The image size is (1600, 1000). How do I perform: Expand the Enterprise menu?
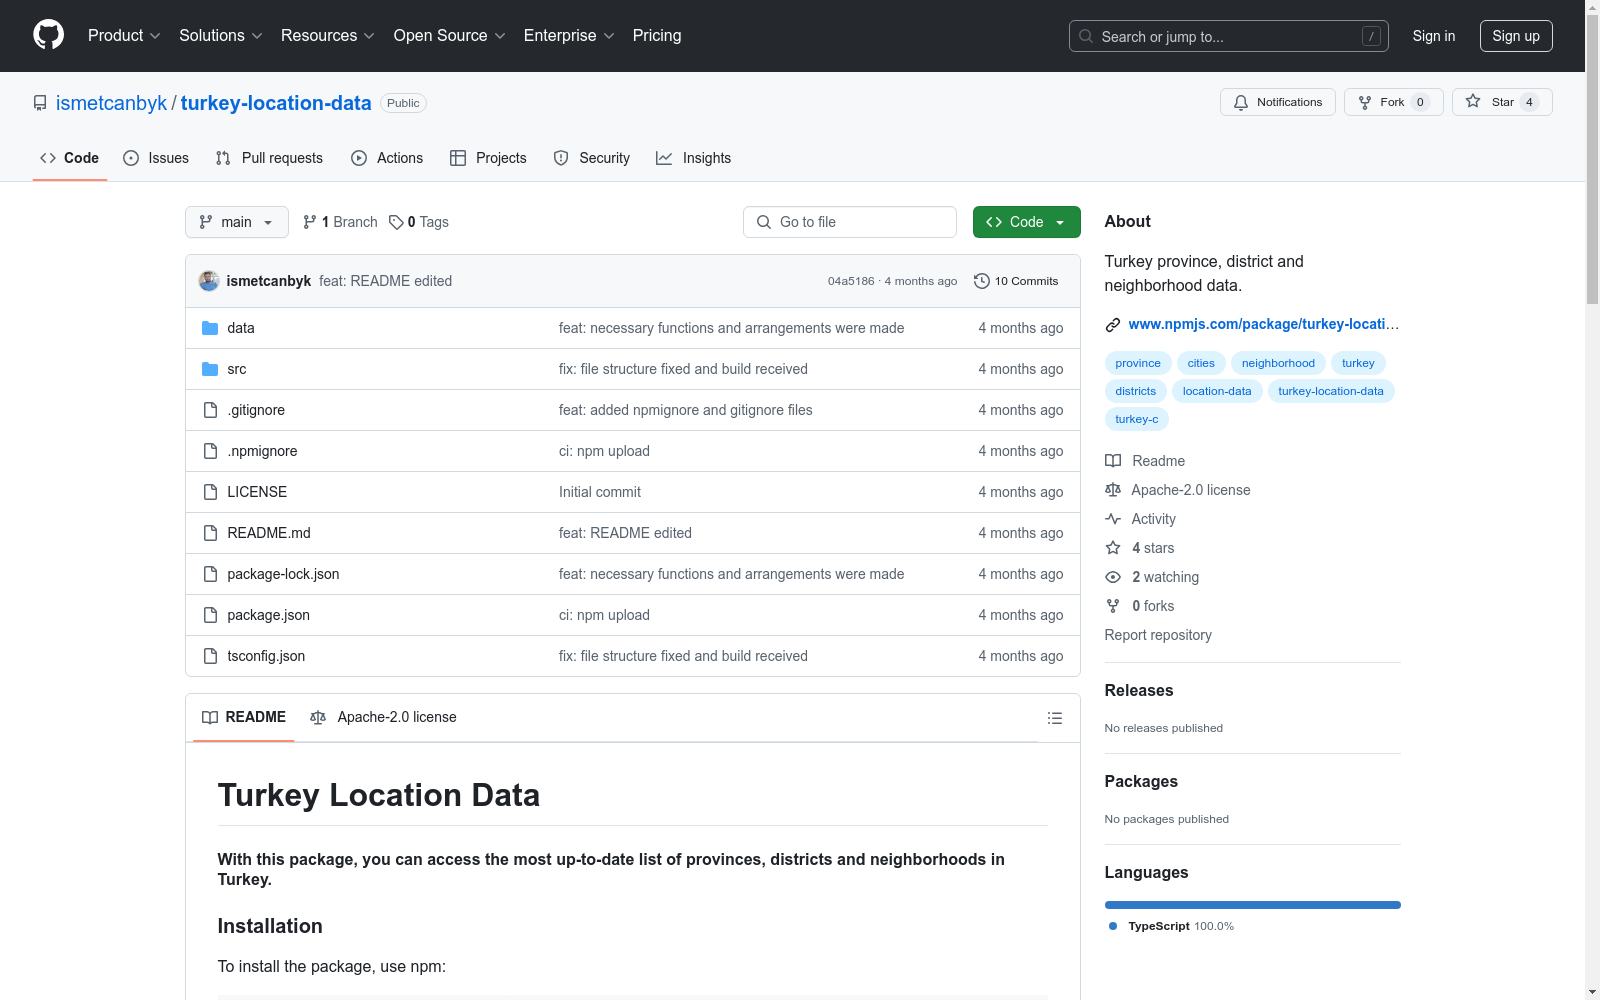click(569, 36)
